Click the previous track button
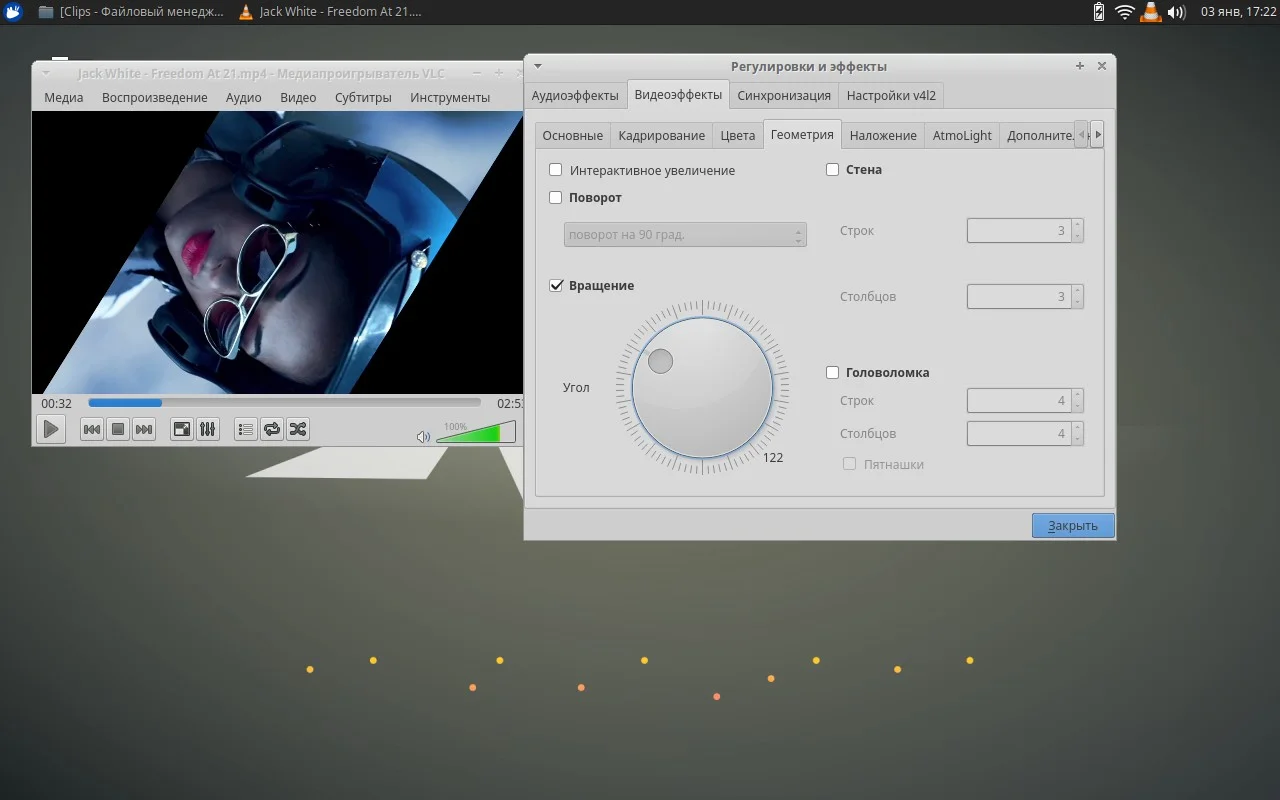This screenshot has width=1280, height=800. pos(91,429)
